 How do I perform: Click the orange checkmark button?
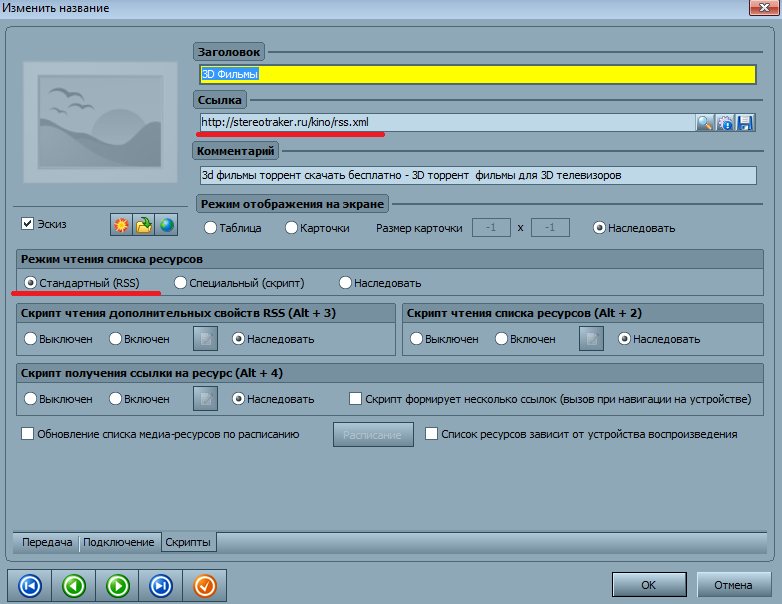pyautogui.click(x=205, y=585)
